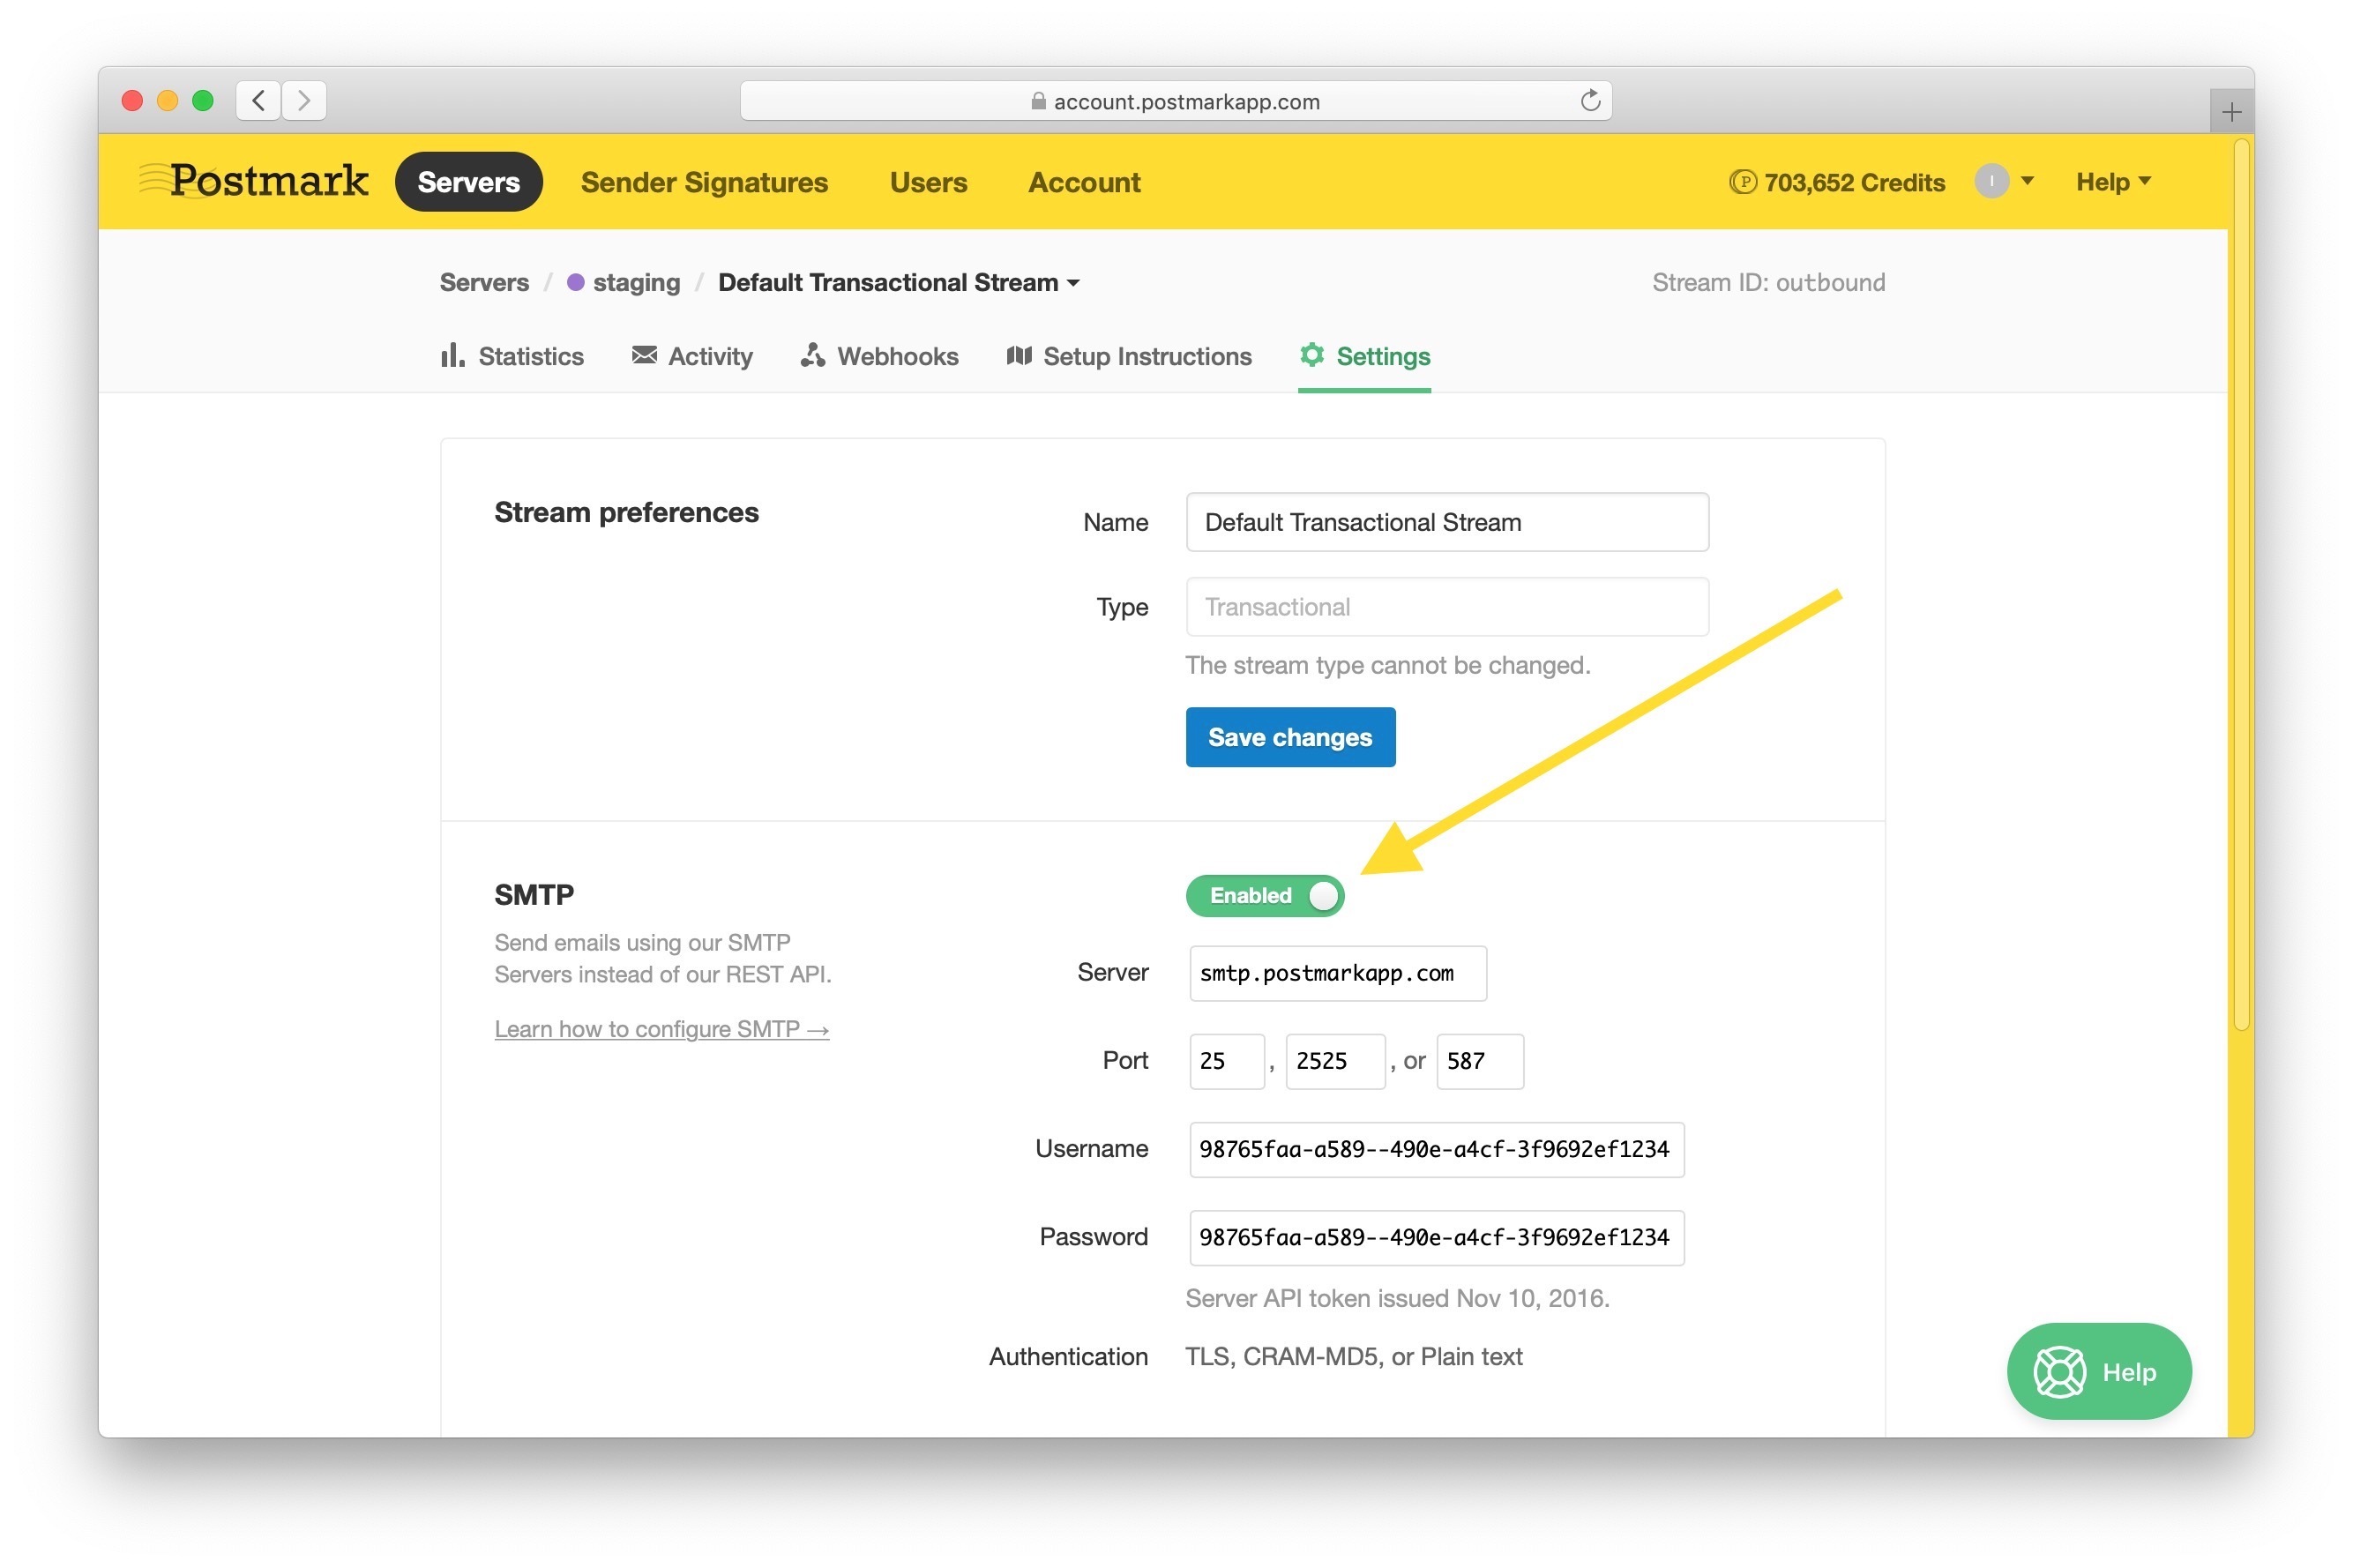Open Learn how to configure SMTP link
The width and height of the screenshot is (2353, 1568).
pyautogui.click(x=661, y=1029)
